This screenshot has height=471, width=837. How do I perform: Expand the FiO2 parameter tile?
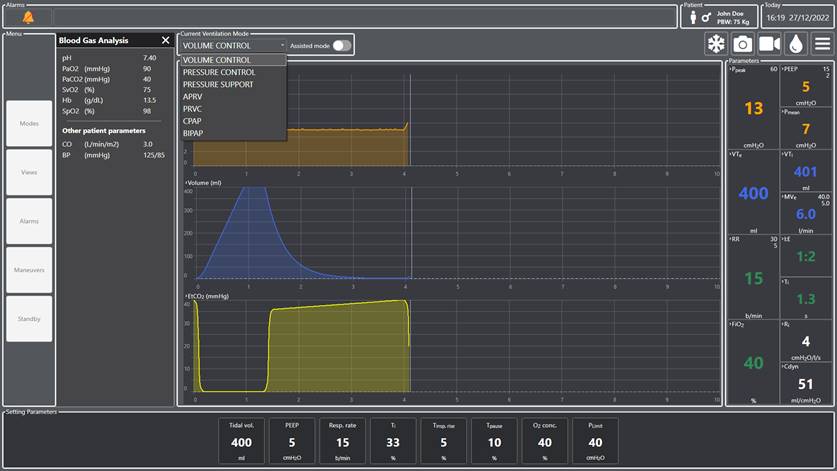[753, 362]
